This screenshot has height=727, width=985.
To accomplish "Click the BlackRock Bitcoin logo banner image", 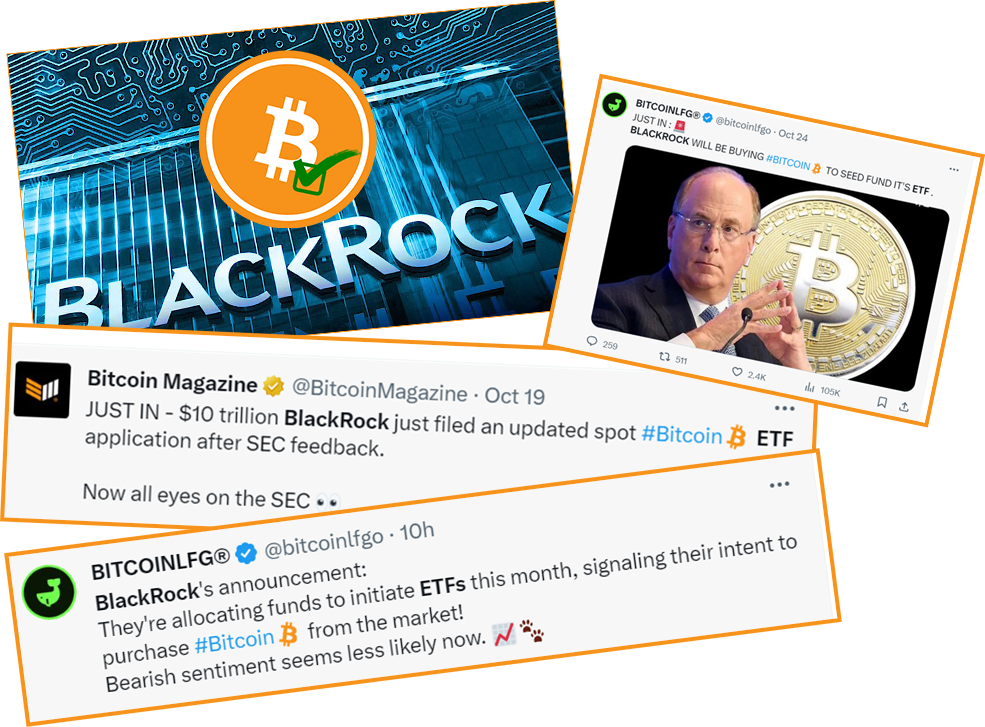I will [289, 167].
